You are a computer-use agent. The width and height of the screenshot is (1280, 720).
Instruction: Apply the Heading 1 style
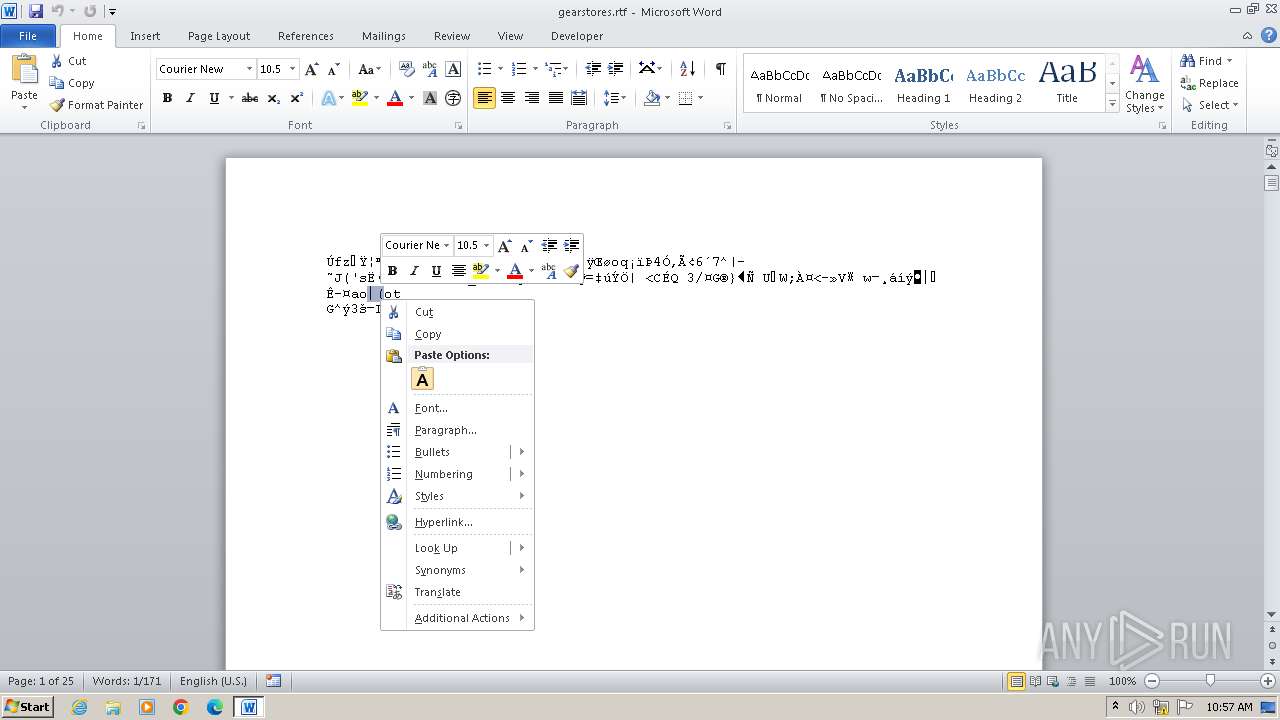[923, 83]
